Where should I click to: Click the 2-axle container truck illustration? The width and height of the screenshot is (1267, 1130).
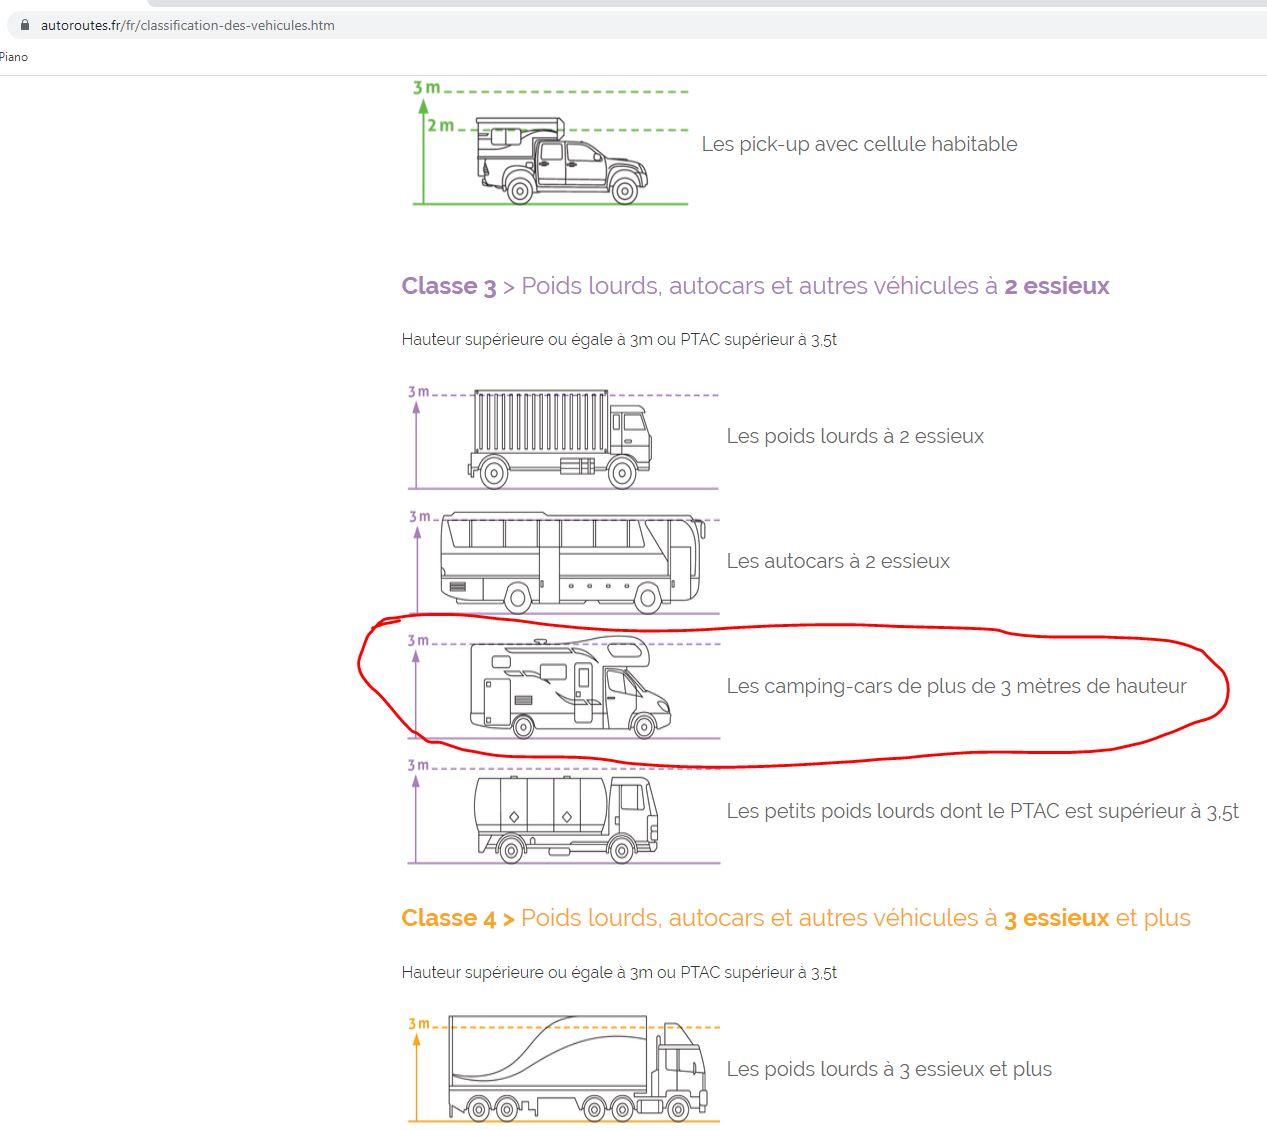tap(560, 439)
